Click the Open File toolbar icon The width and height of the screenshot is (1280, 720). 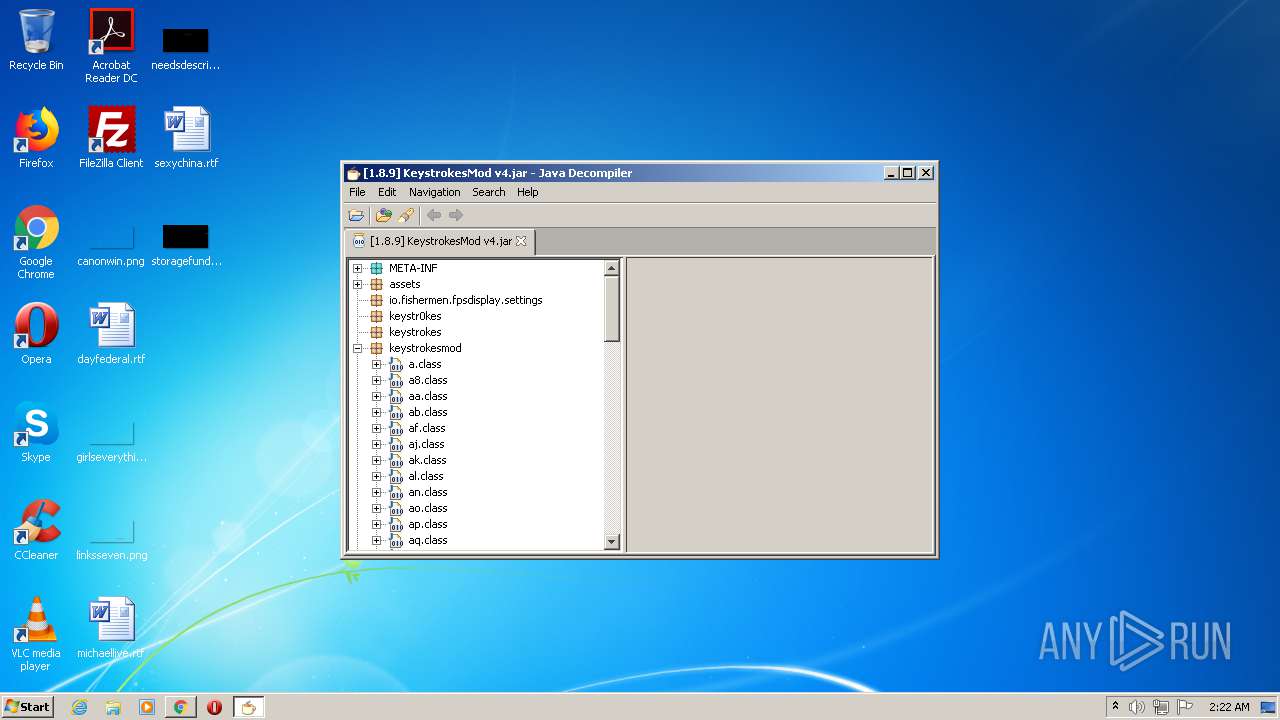[356, 215]
